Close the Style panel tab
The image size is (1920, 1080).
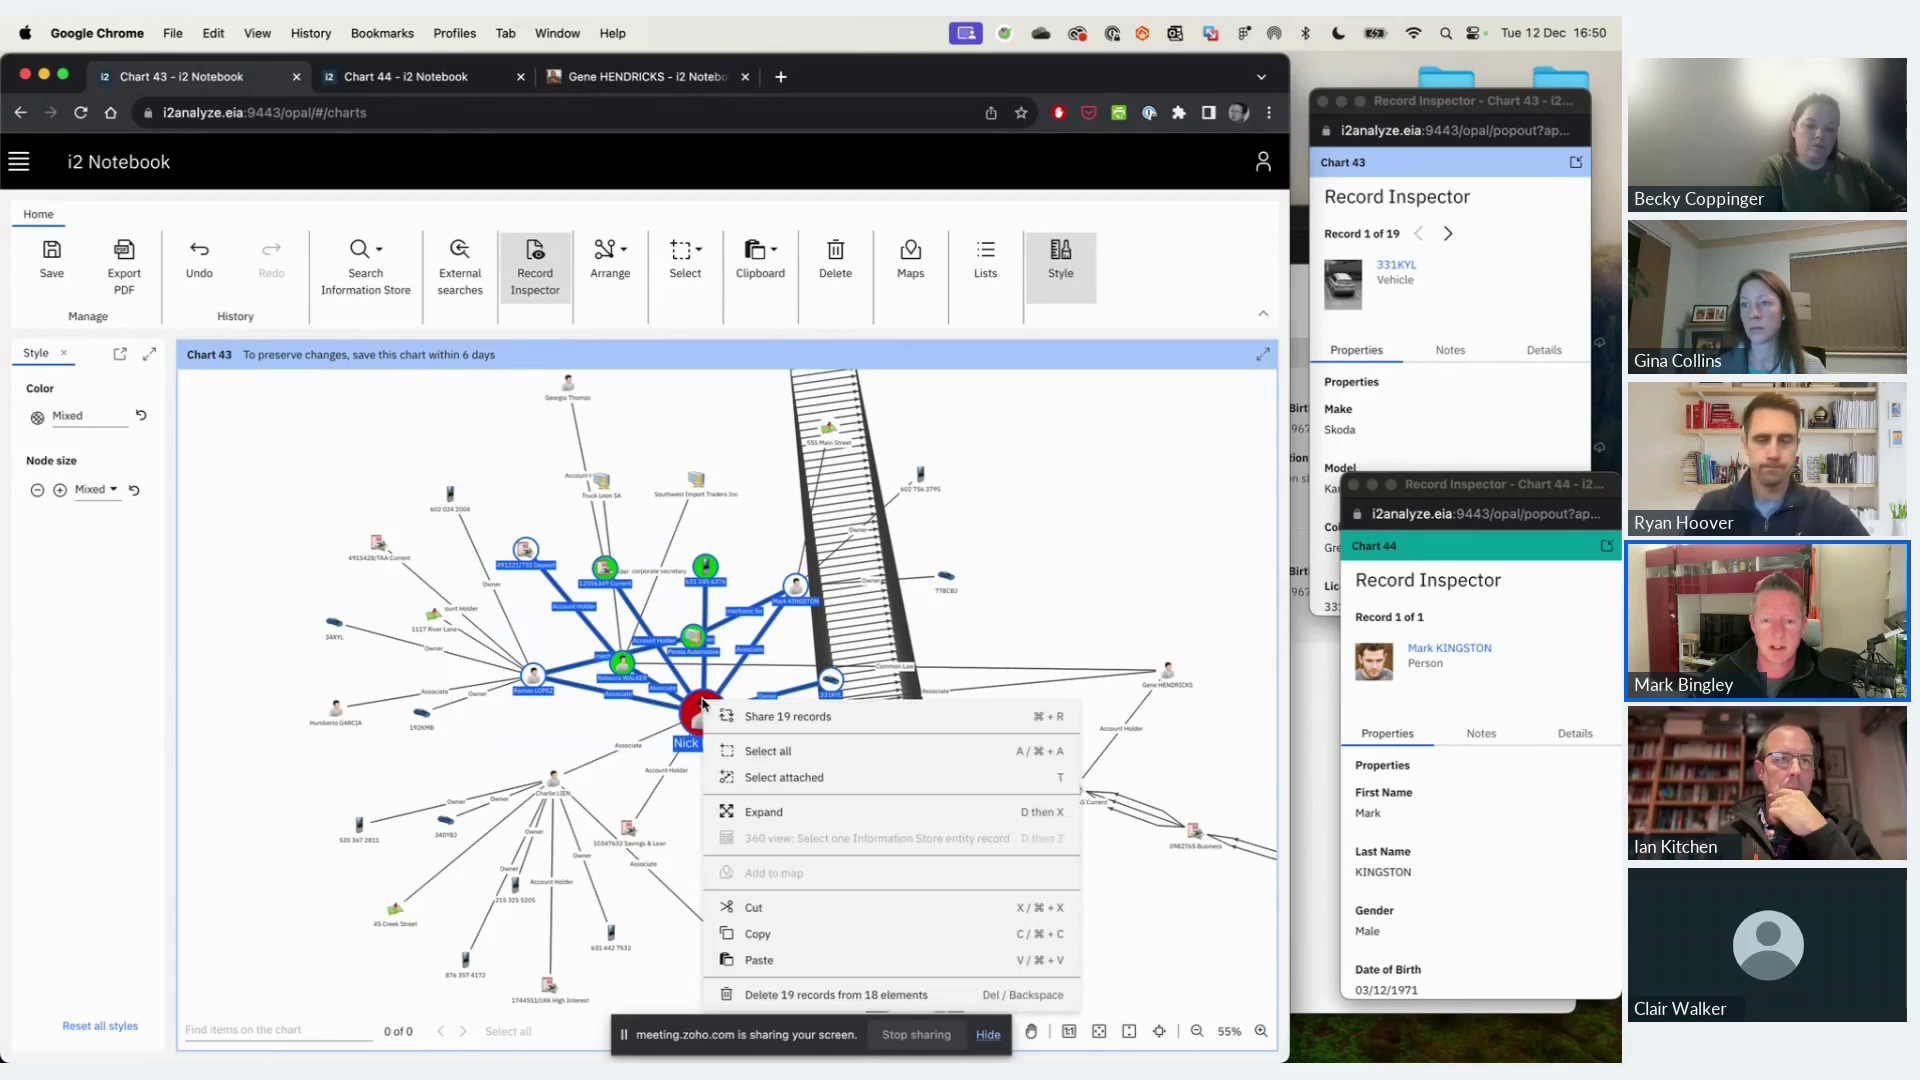click(x=64, y=353)
